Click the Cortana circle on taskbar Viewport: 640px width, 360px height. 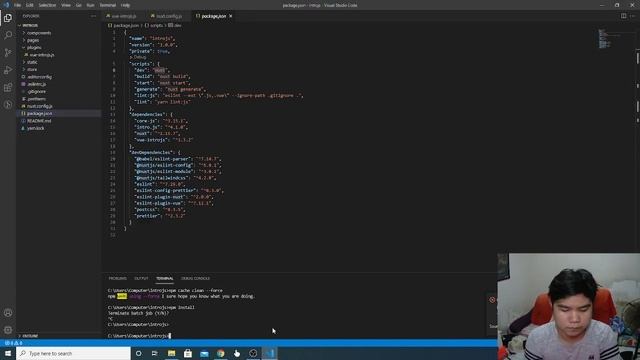138,353
